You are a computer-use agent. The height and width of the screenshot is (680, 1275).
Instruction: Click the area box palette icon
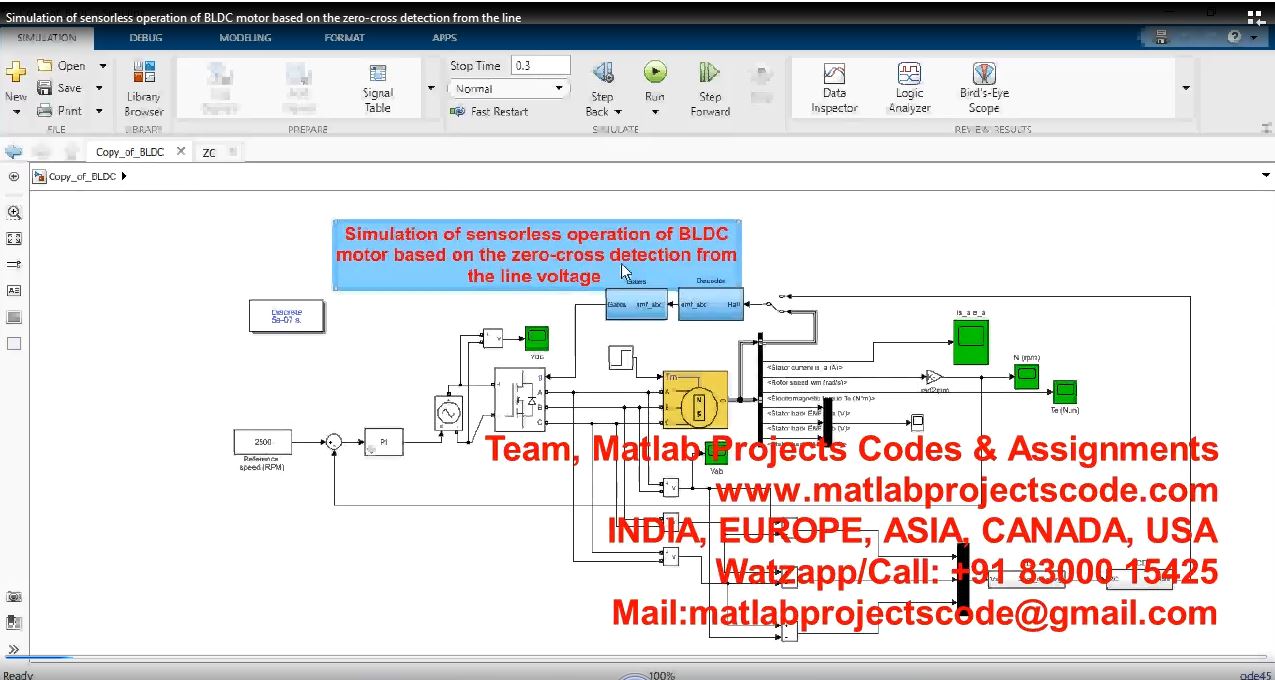(14, 343)
